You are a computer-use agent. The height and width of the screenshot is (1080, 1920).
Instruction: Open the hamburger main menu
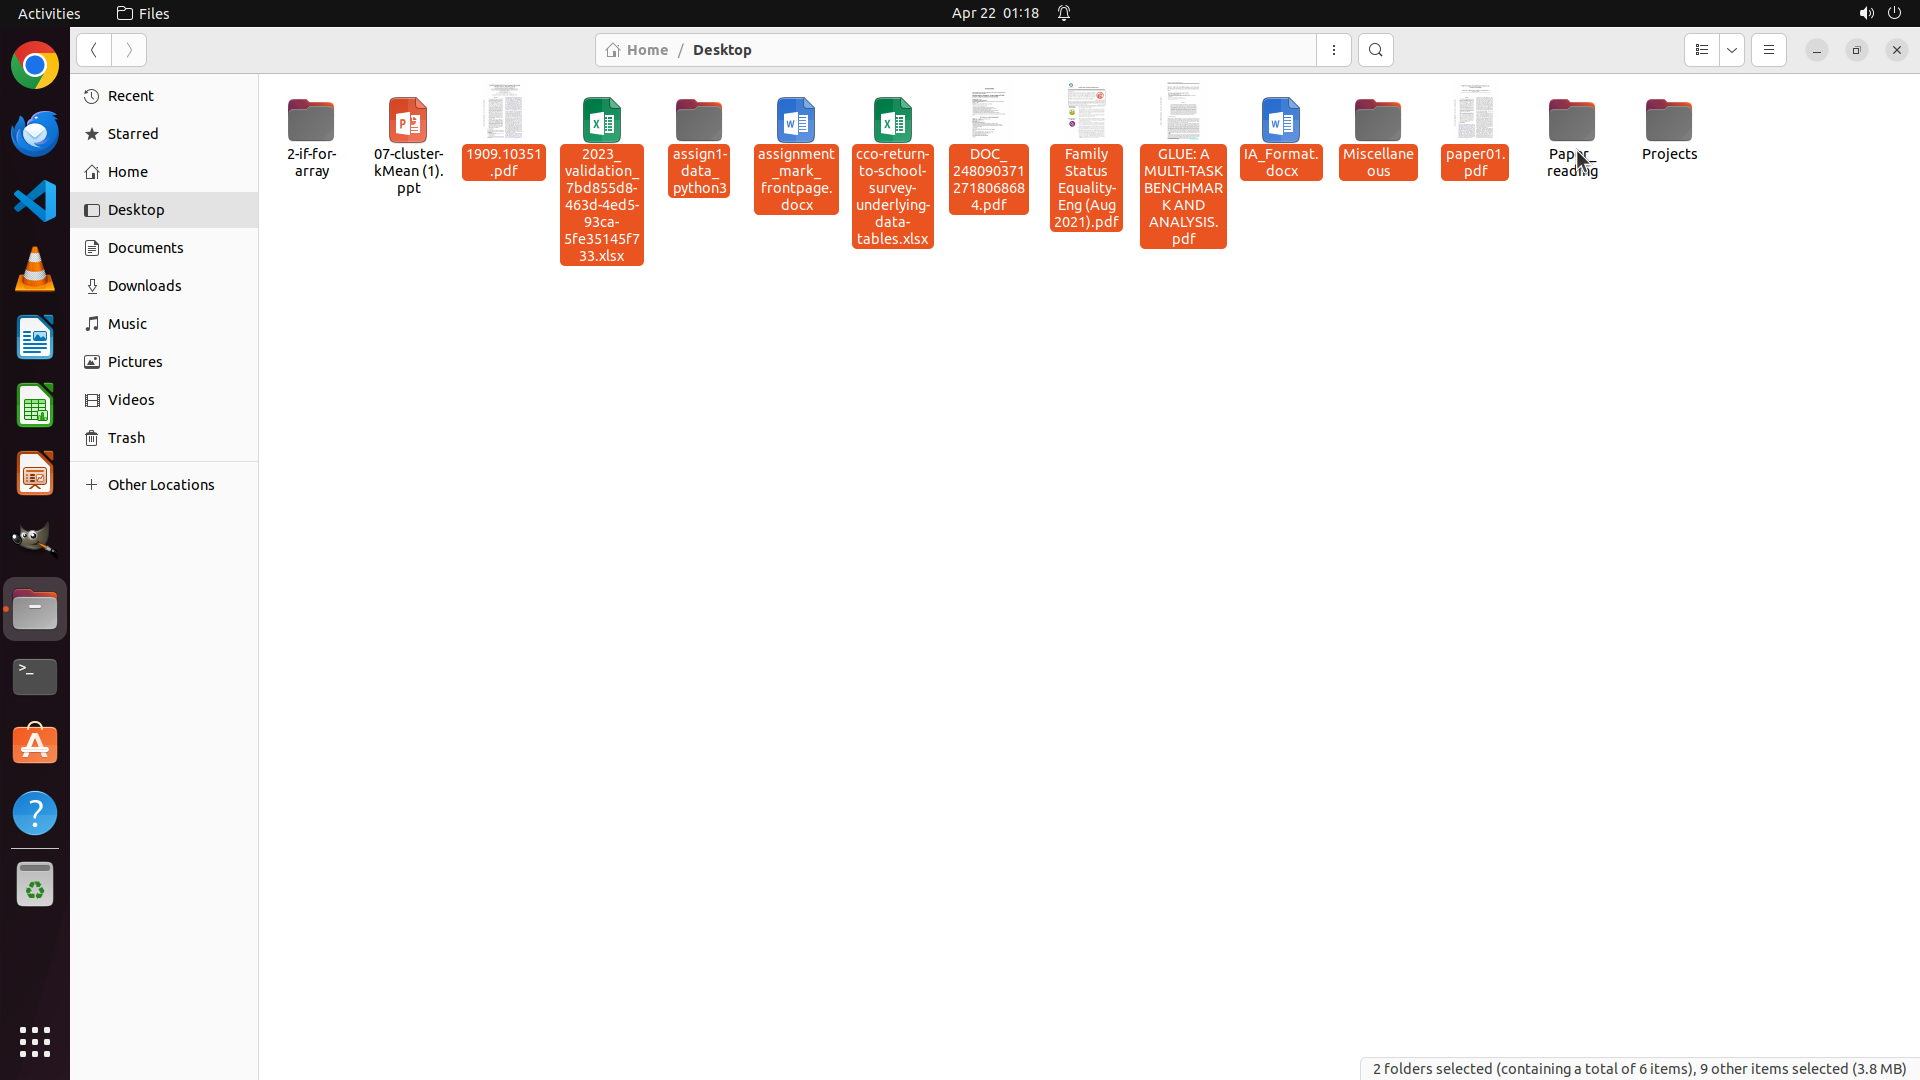tap(1768, 50)
